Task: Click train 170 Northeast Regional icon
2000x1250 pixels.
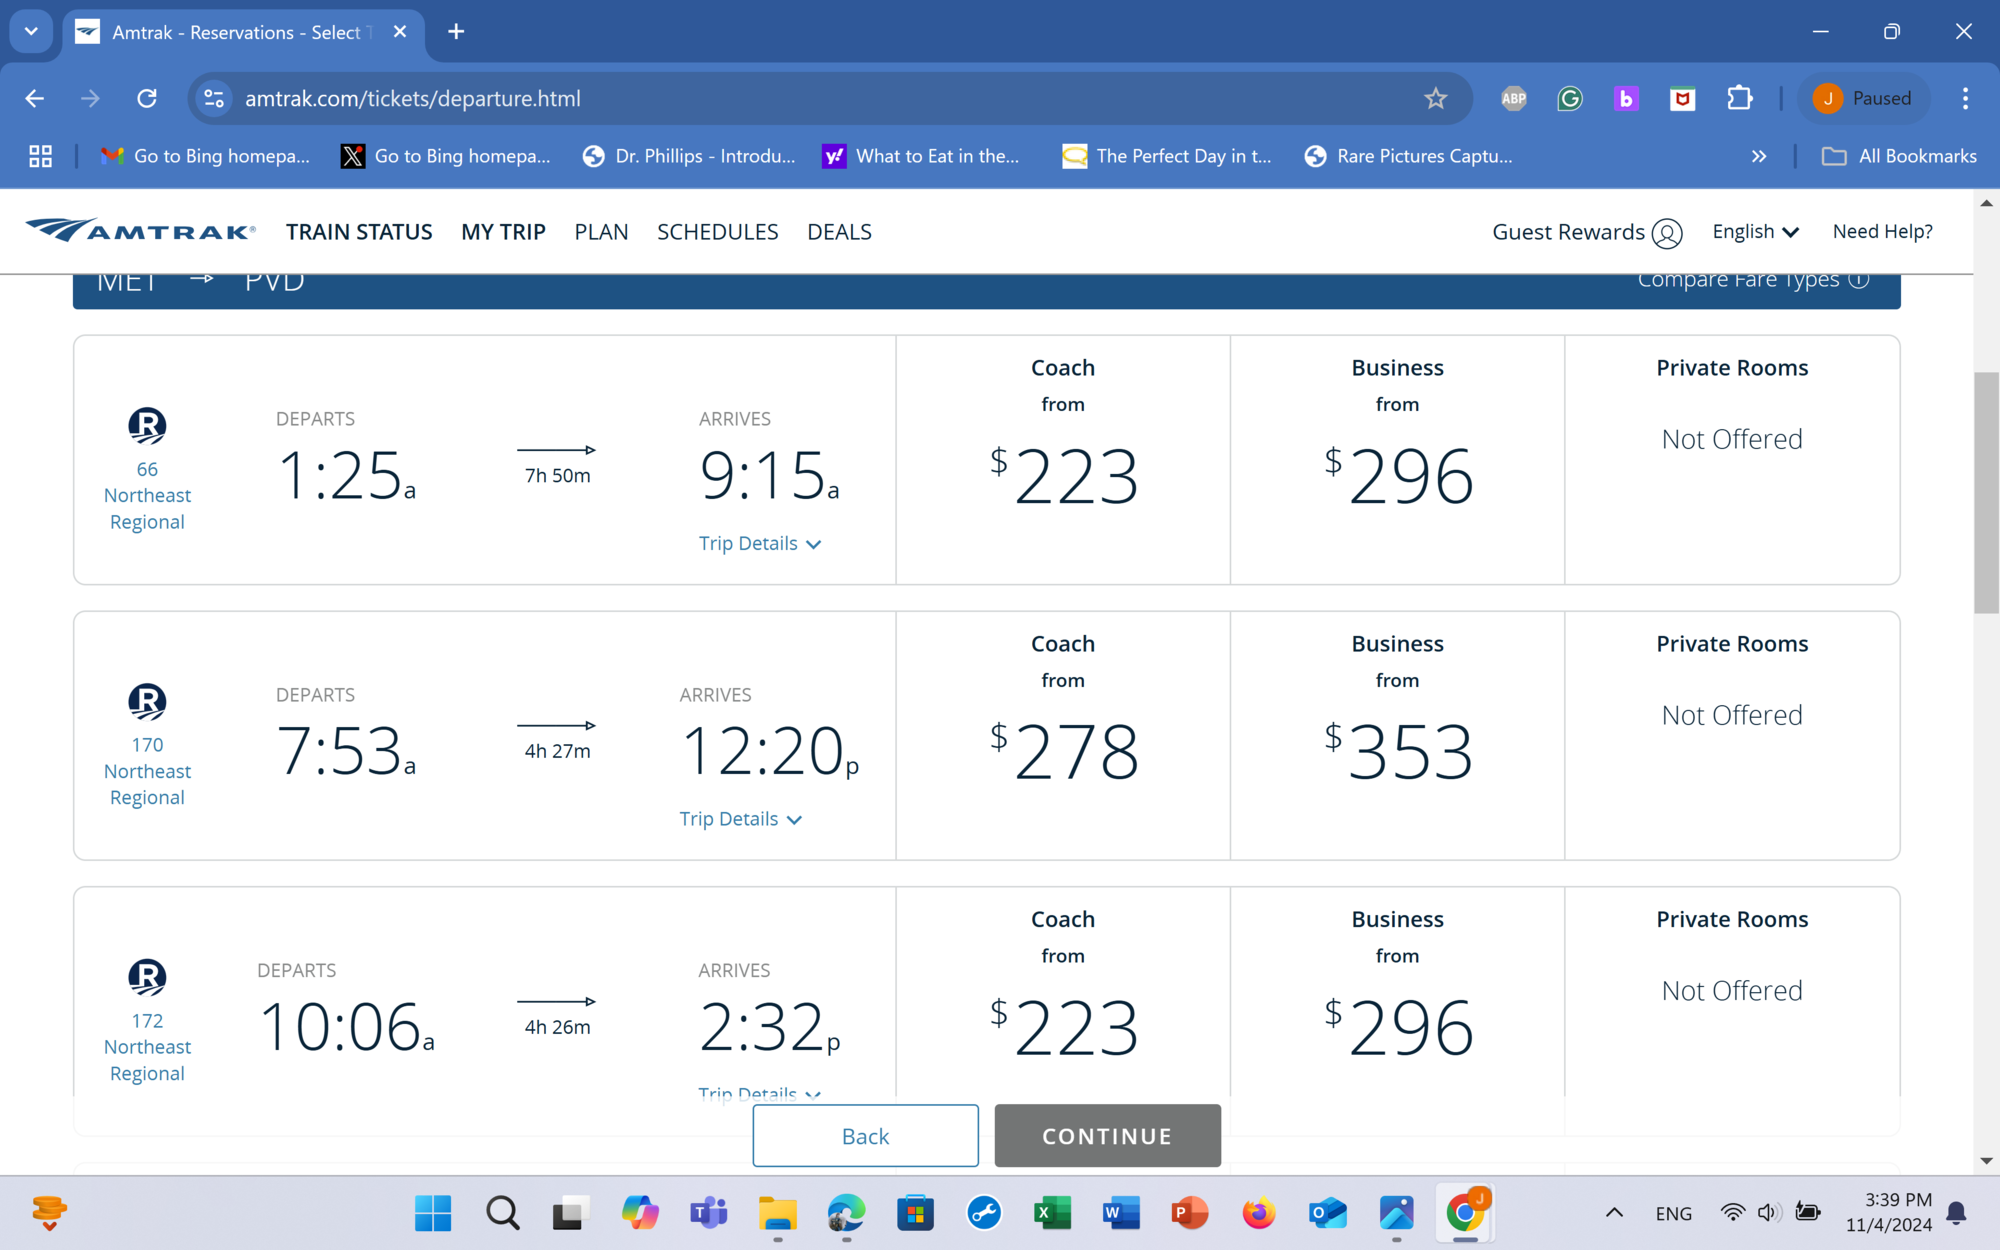Action: 147,702
